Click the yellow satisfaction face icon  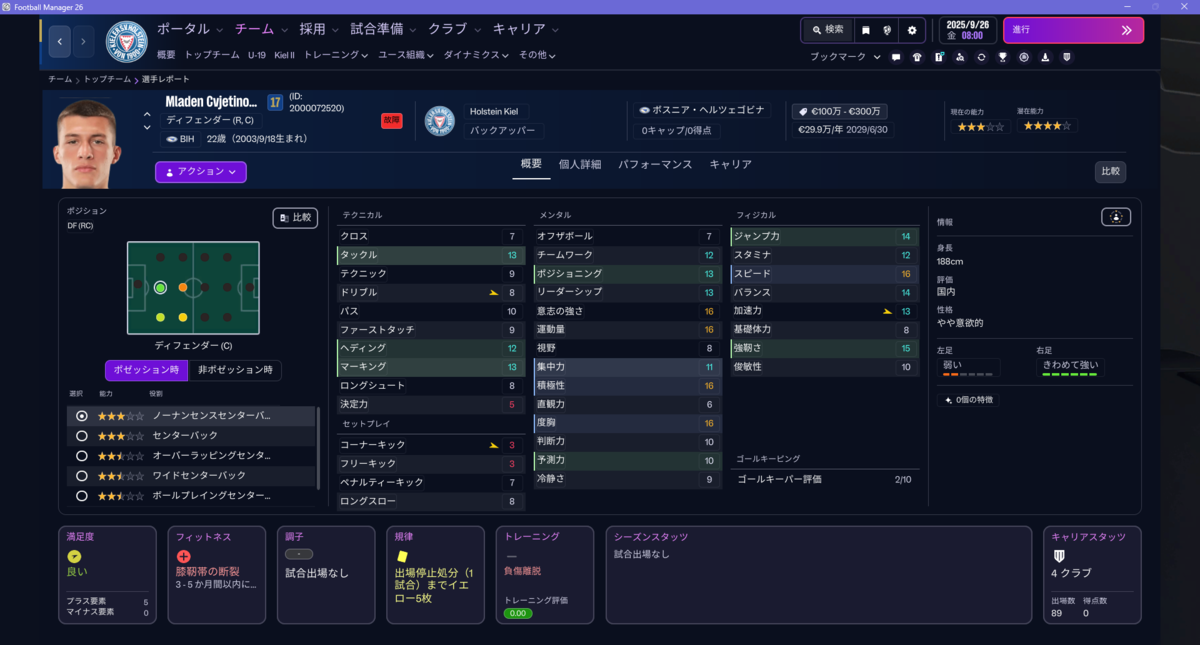coord(74,556)
